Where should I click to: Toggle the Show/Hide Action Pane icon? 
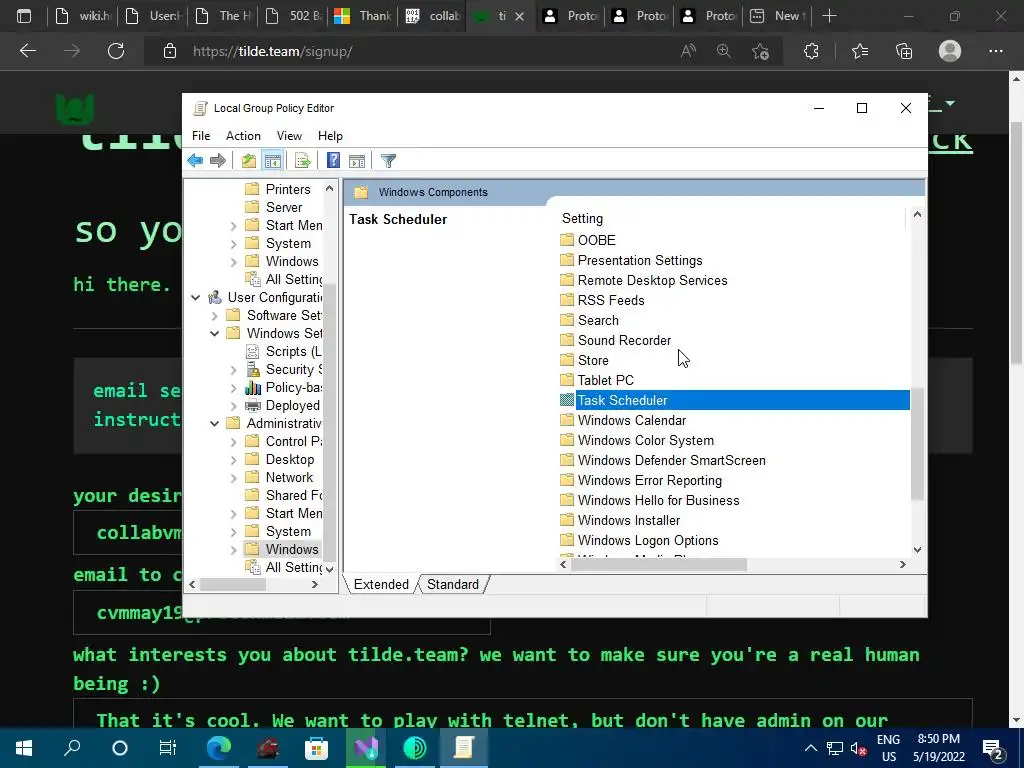[x=357, y=161]
